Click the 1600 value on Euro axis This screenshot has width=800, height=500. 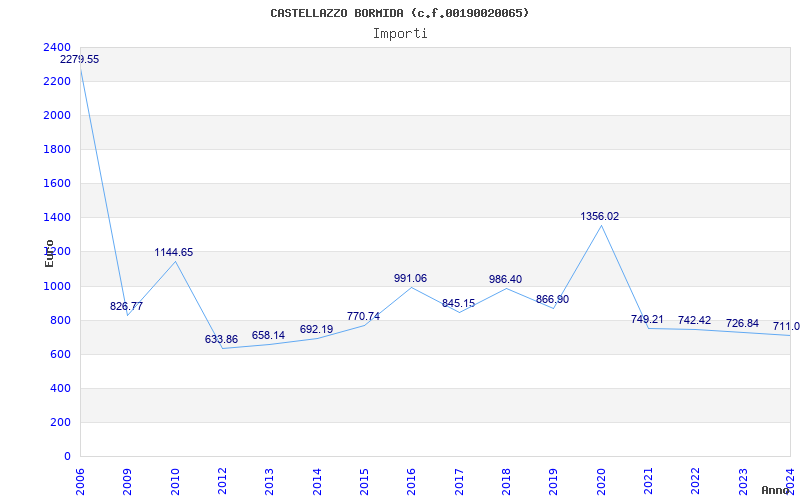(x=57, y=184)
